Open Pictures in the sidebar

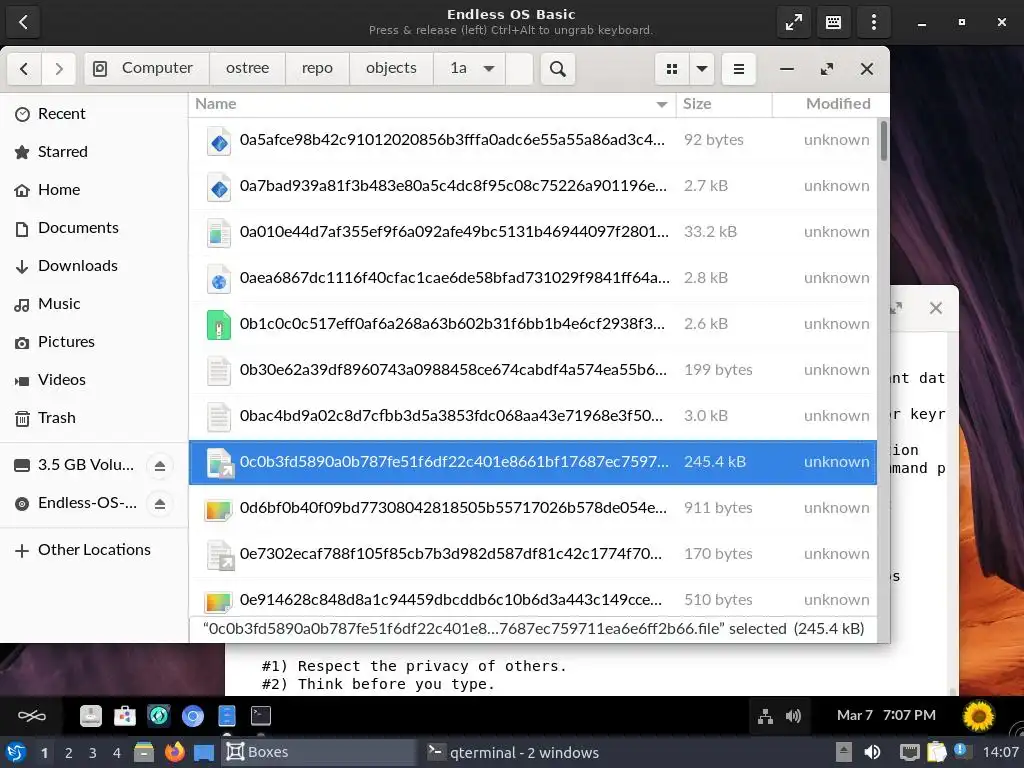[x=94, y=342]
